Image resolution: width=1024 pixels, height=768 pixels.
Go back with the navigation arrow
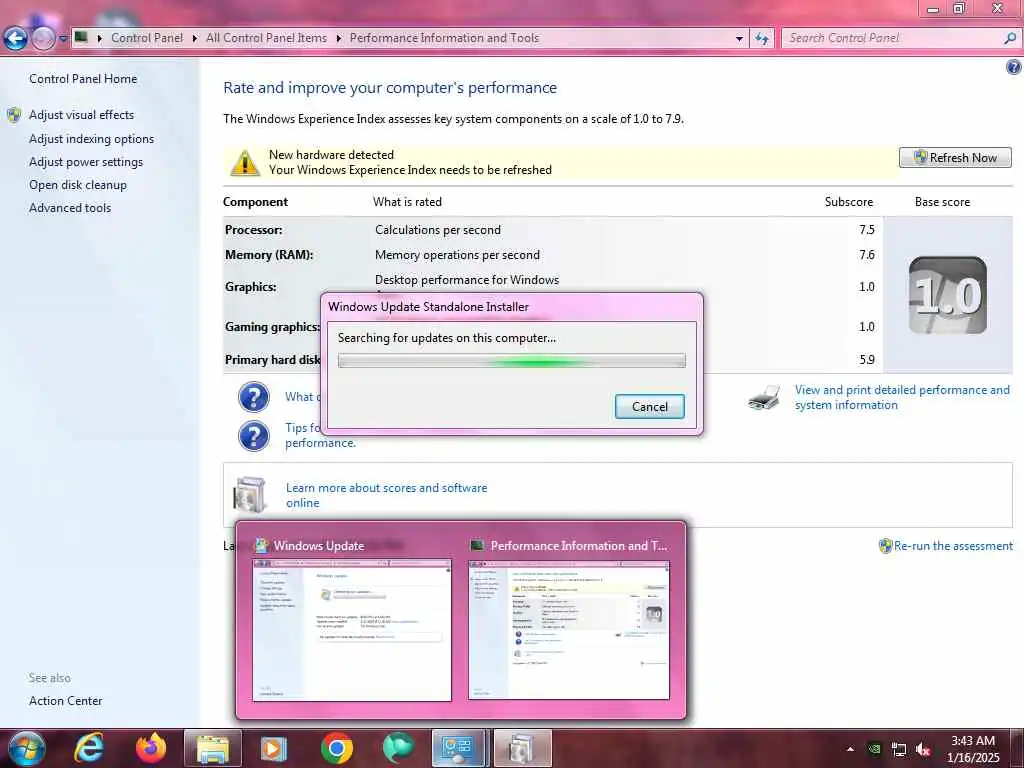point(15,39)
